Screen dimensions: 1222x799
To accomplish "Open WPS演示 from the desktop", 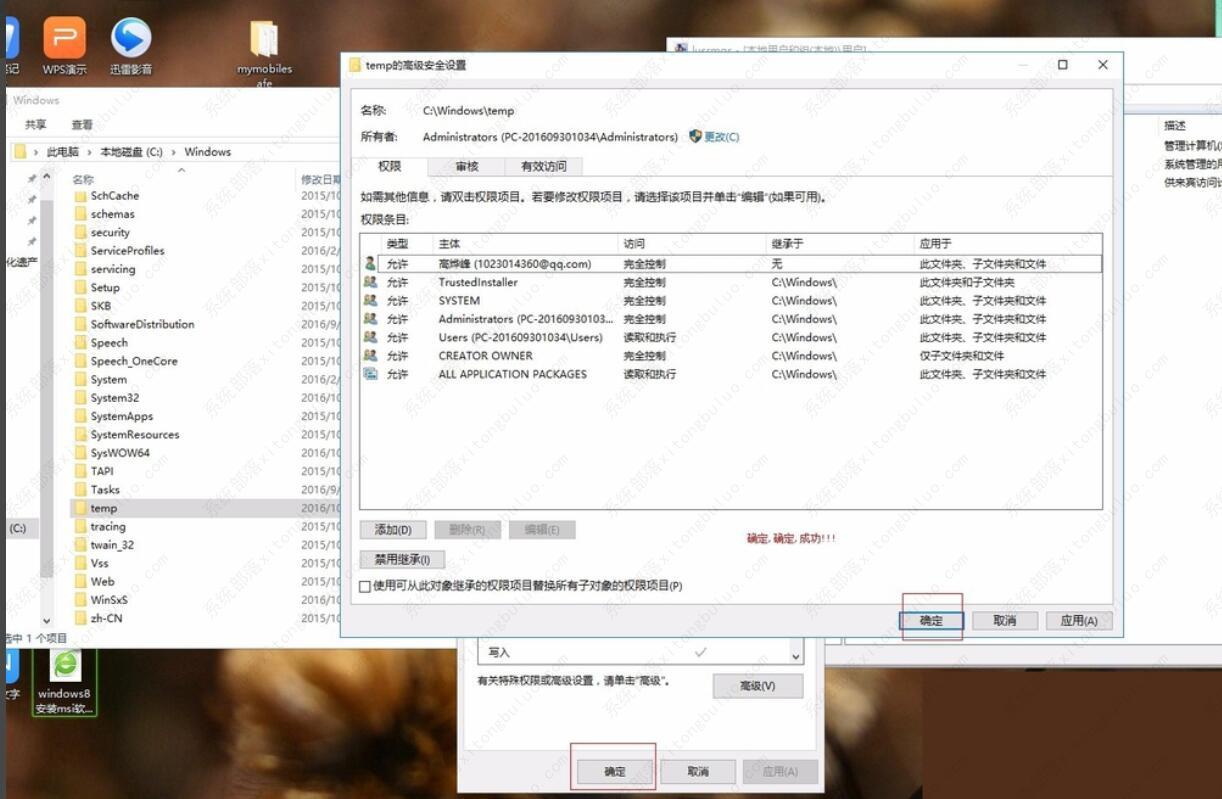I will pos(65,38).
